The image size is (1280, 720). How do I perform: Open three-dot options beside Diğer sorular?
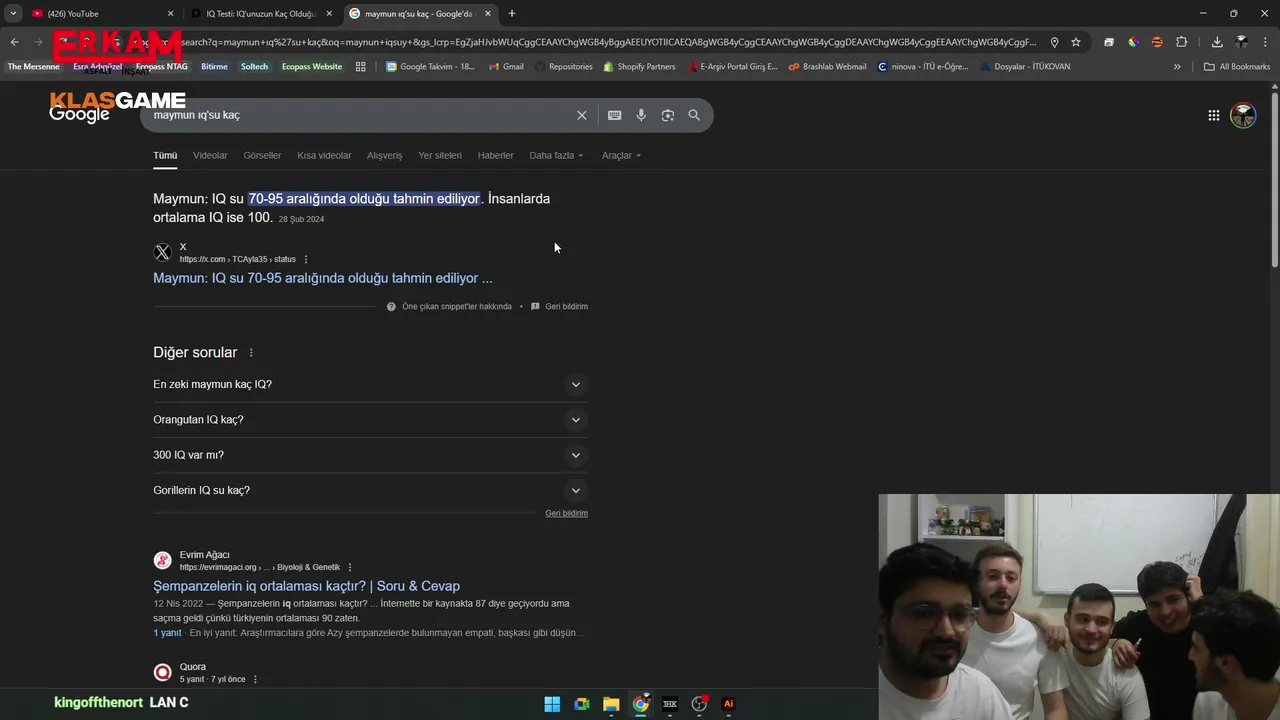pos(251,353)
